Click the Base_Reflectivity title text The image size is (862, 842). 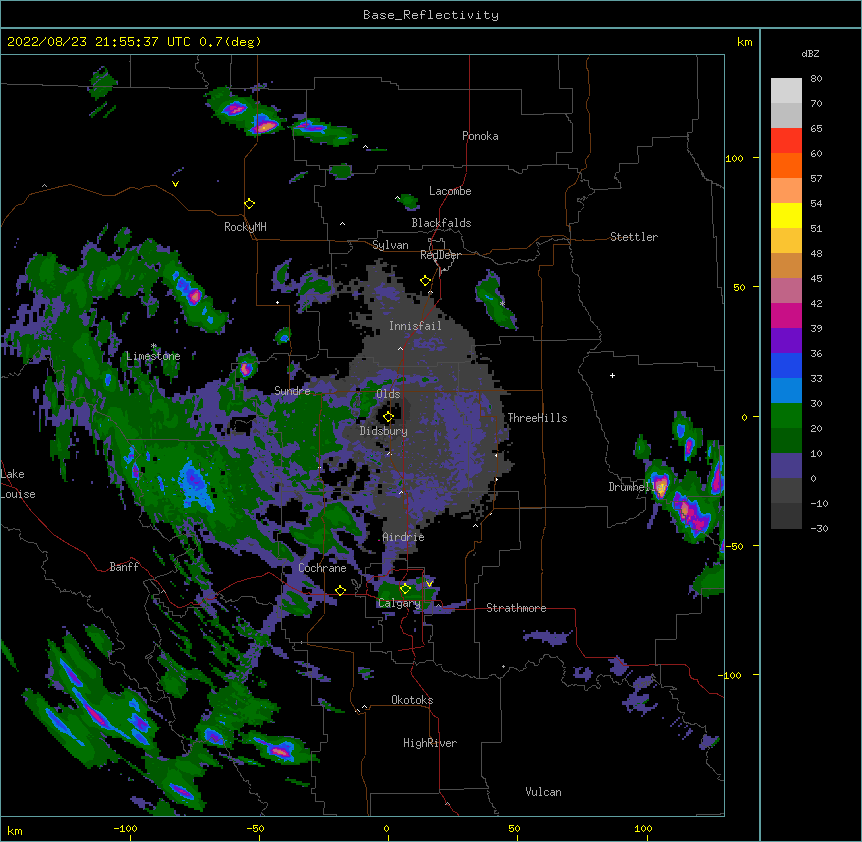[x=431, y=15]
